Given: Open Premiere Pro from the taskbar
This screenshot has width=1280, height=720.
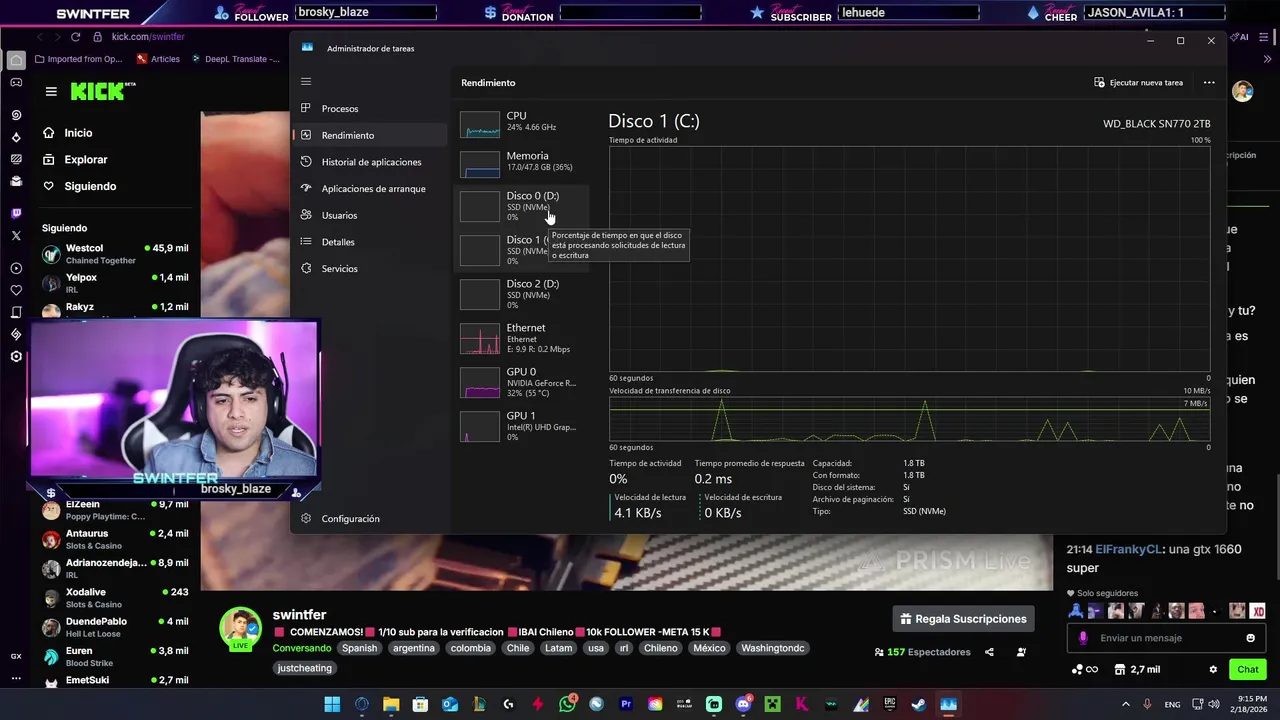Looking at the screenshot, I should pos(626,704).
